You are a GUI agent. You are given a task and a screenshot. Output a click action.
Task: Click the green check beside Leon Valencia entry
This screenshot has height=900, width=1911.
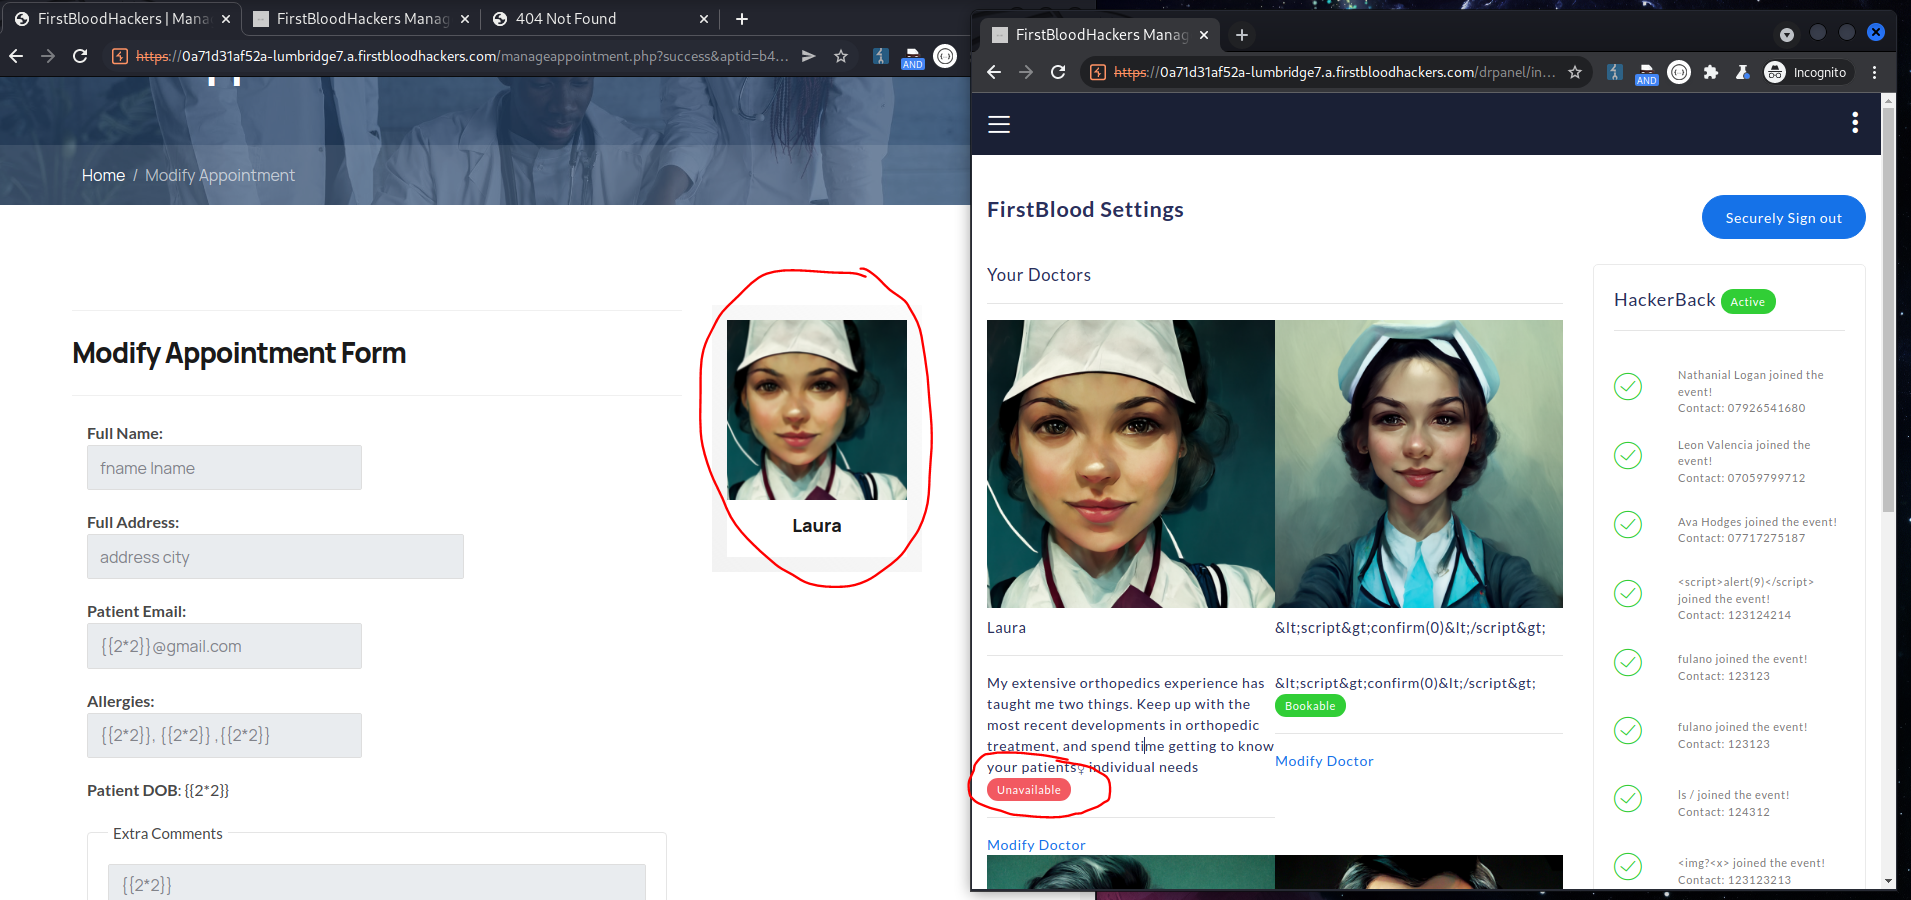1628,455
